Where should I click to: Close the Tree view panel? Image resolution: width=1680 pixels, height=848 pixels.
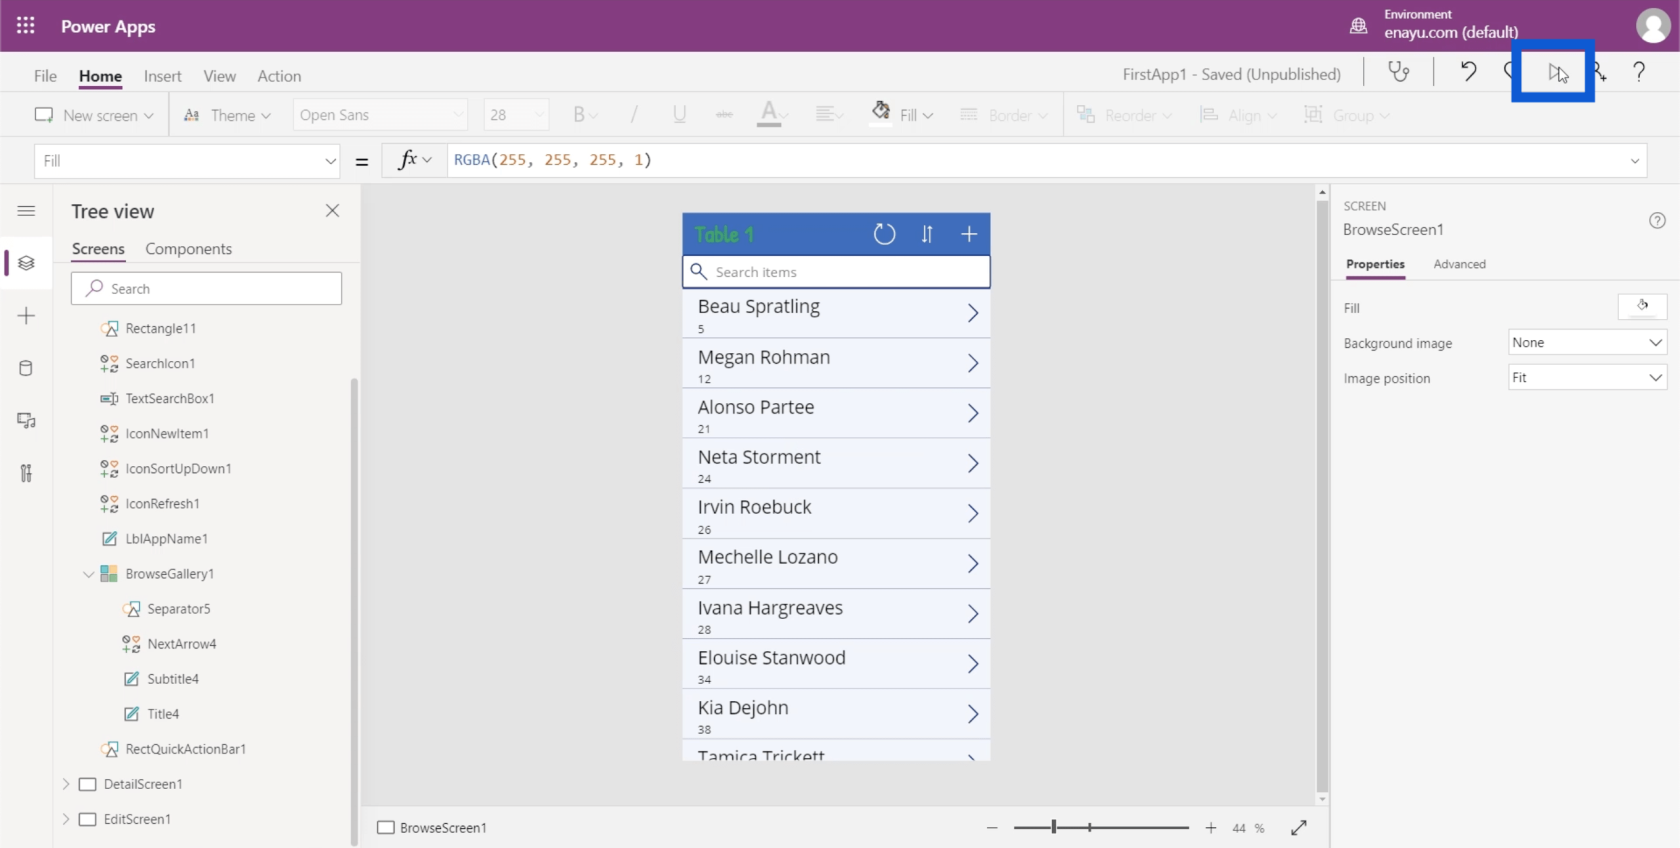coord(332,211)
